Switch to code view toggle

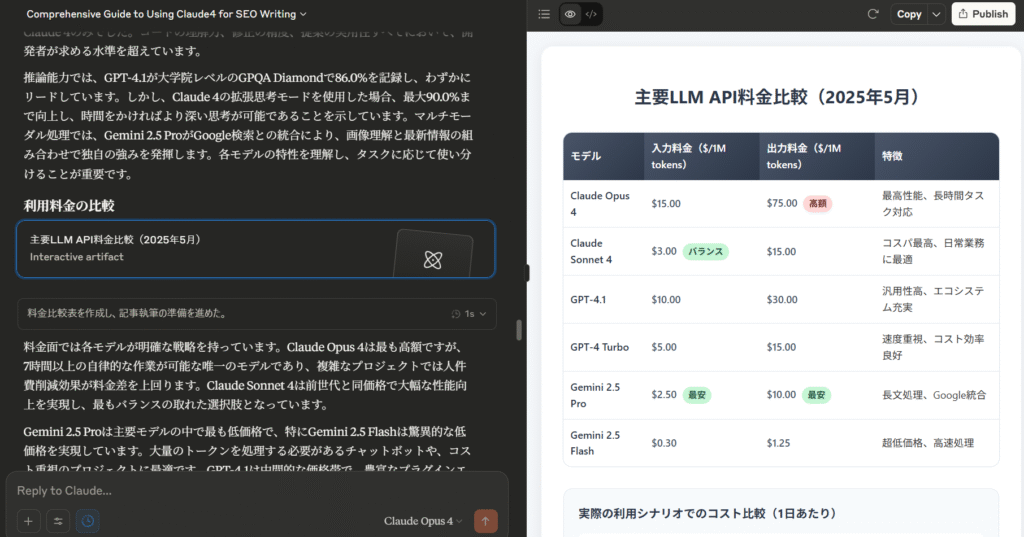point(591,14)
